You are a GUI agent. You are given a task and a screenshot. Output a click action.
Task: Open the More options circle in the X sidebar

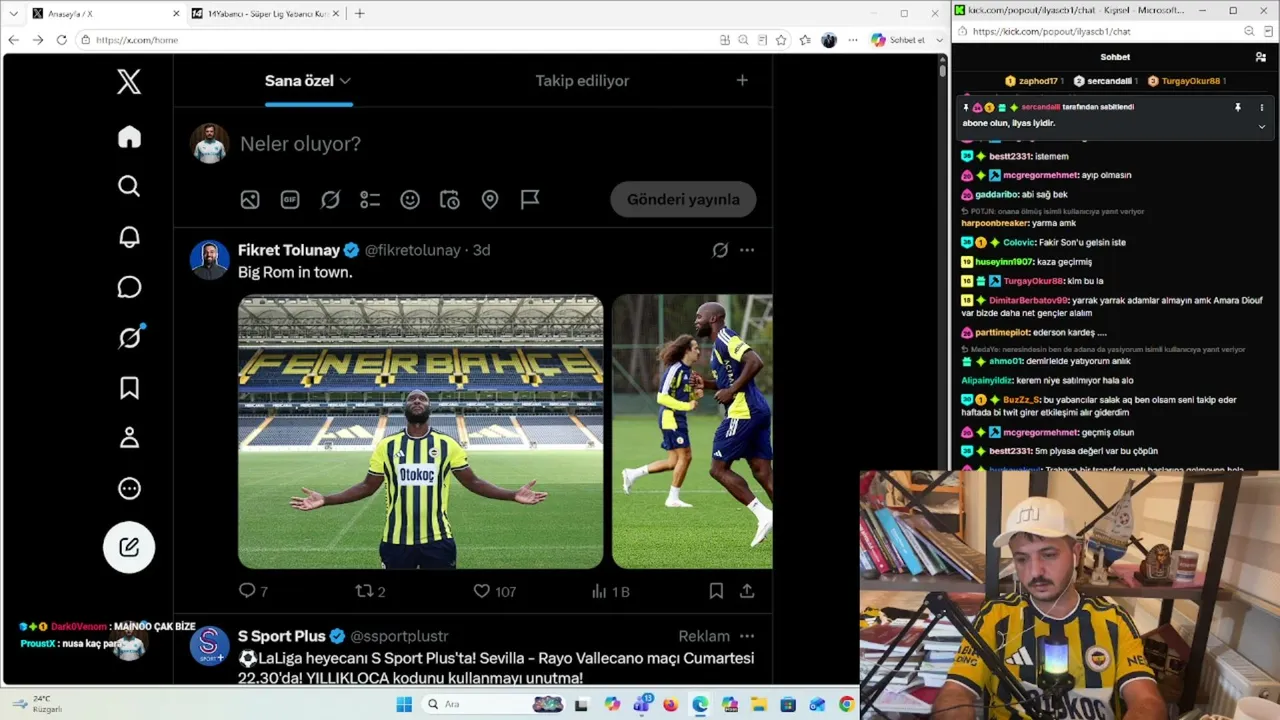[129, 489]
